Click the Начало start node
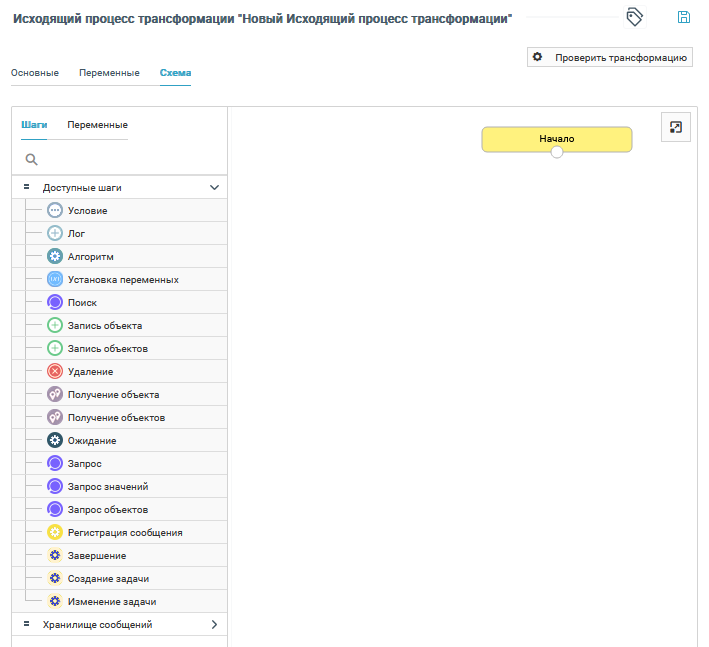This screenshot has height=647, width=709. pos(556,138)
